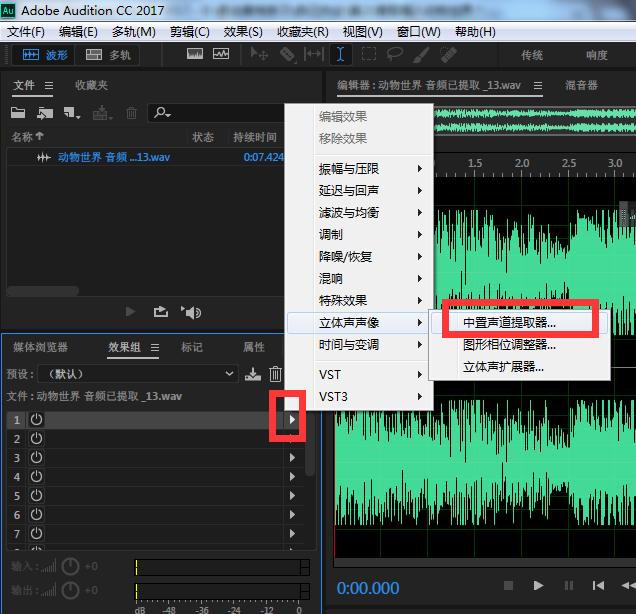Select 响度 workspace

coord(597,55)
